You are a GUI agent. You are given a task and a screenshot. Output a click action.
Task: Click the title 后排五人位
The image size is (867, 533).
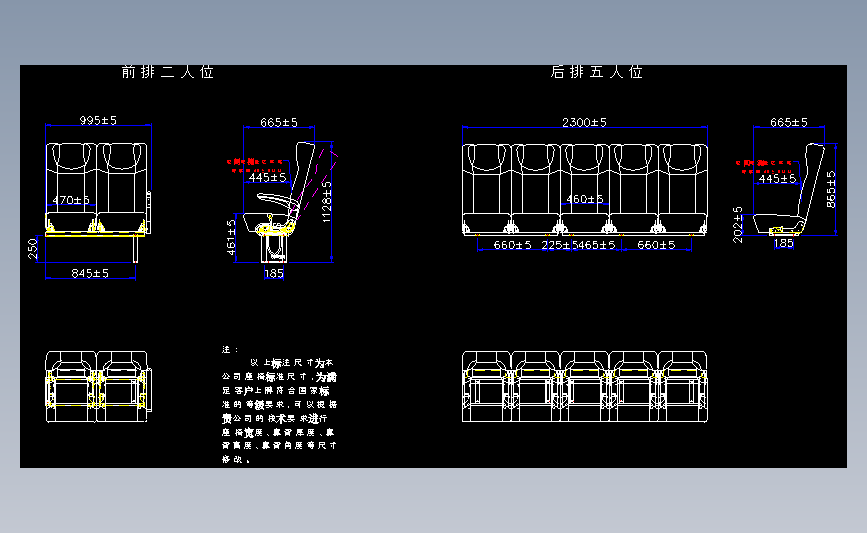pos(597,72)
